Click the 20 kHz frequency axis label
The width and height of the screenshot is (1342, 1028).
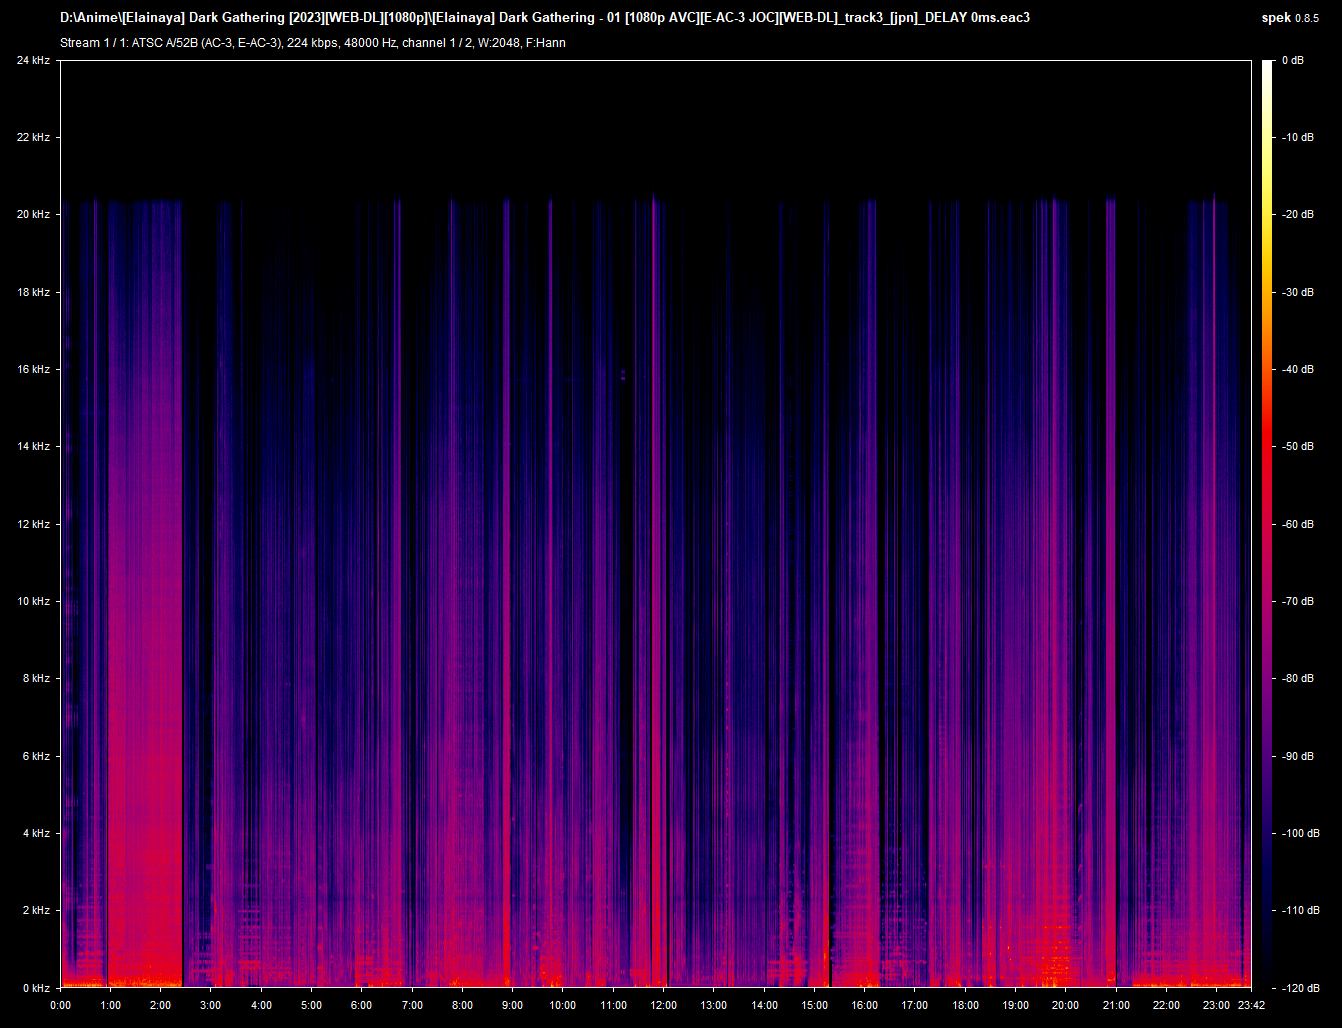tap(33, 215)
